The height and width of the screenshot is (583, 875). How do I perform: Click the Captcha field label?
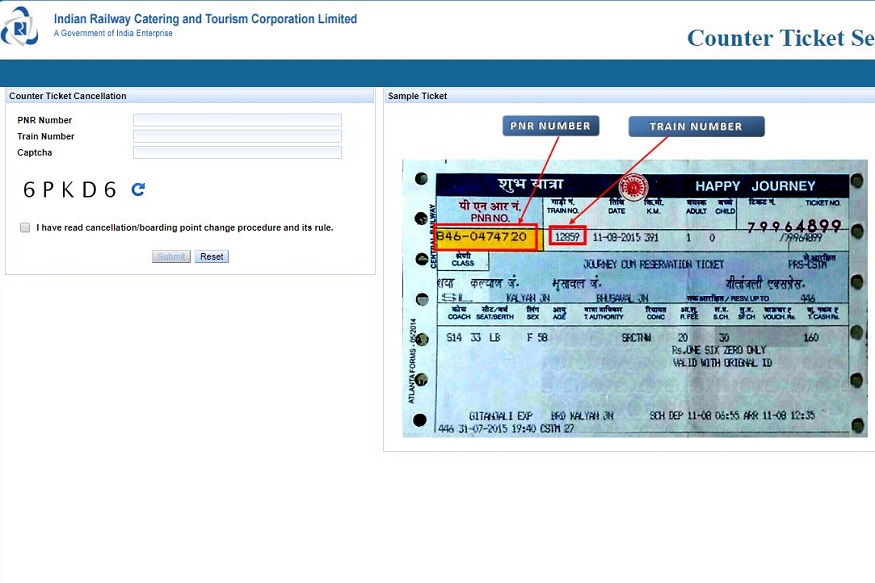click(35, 152)
